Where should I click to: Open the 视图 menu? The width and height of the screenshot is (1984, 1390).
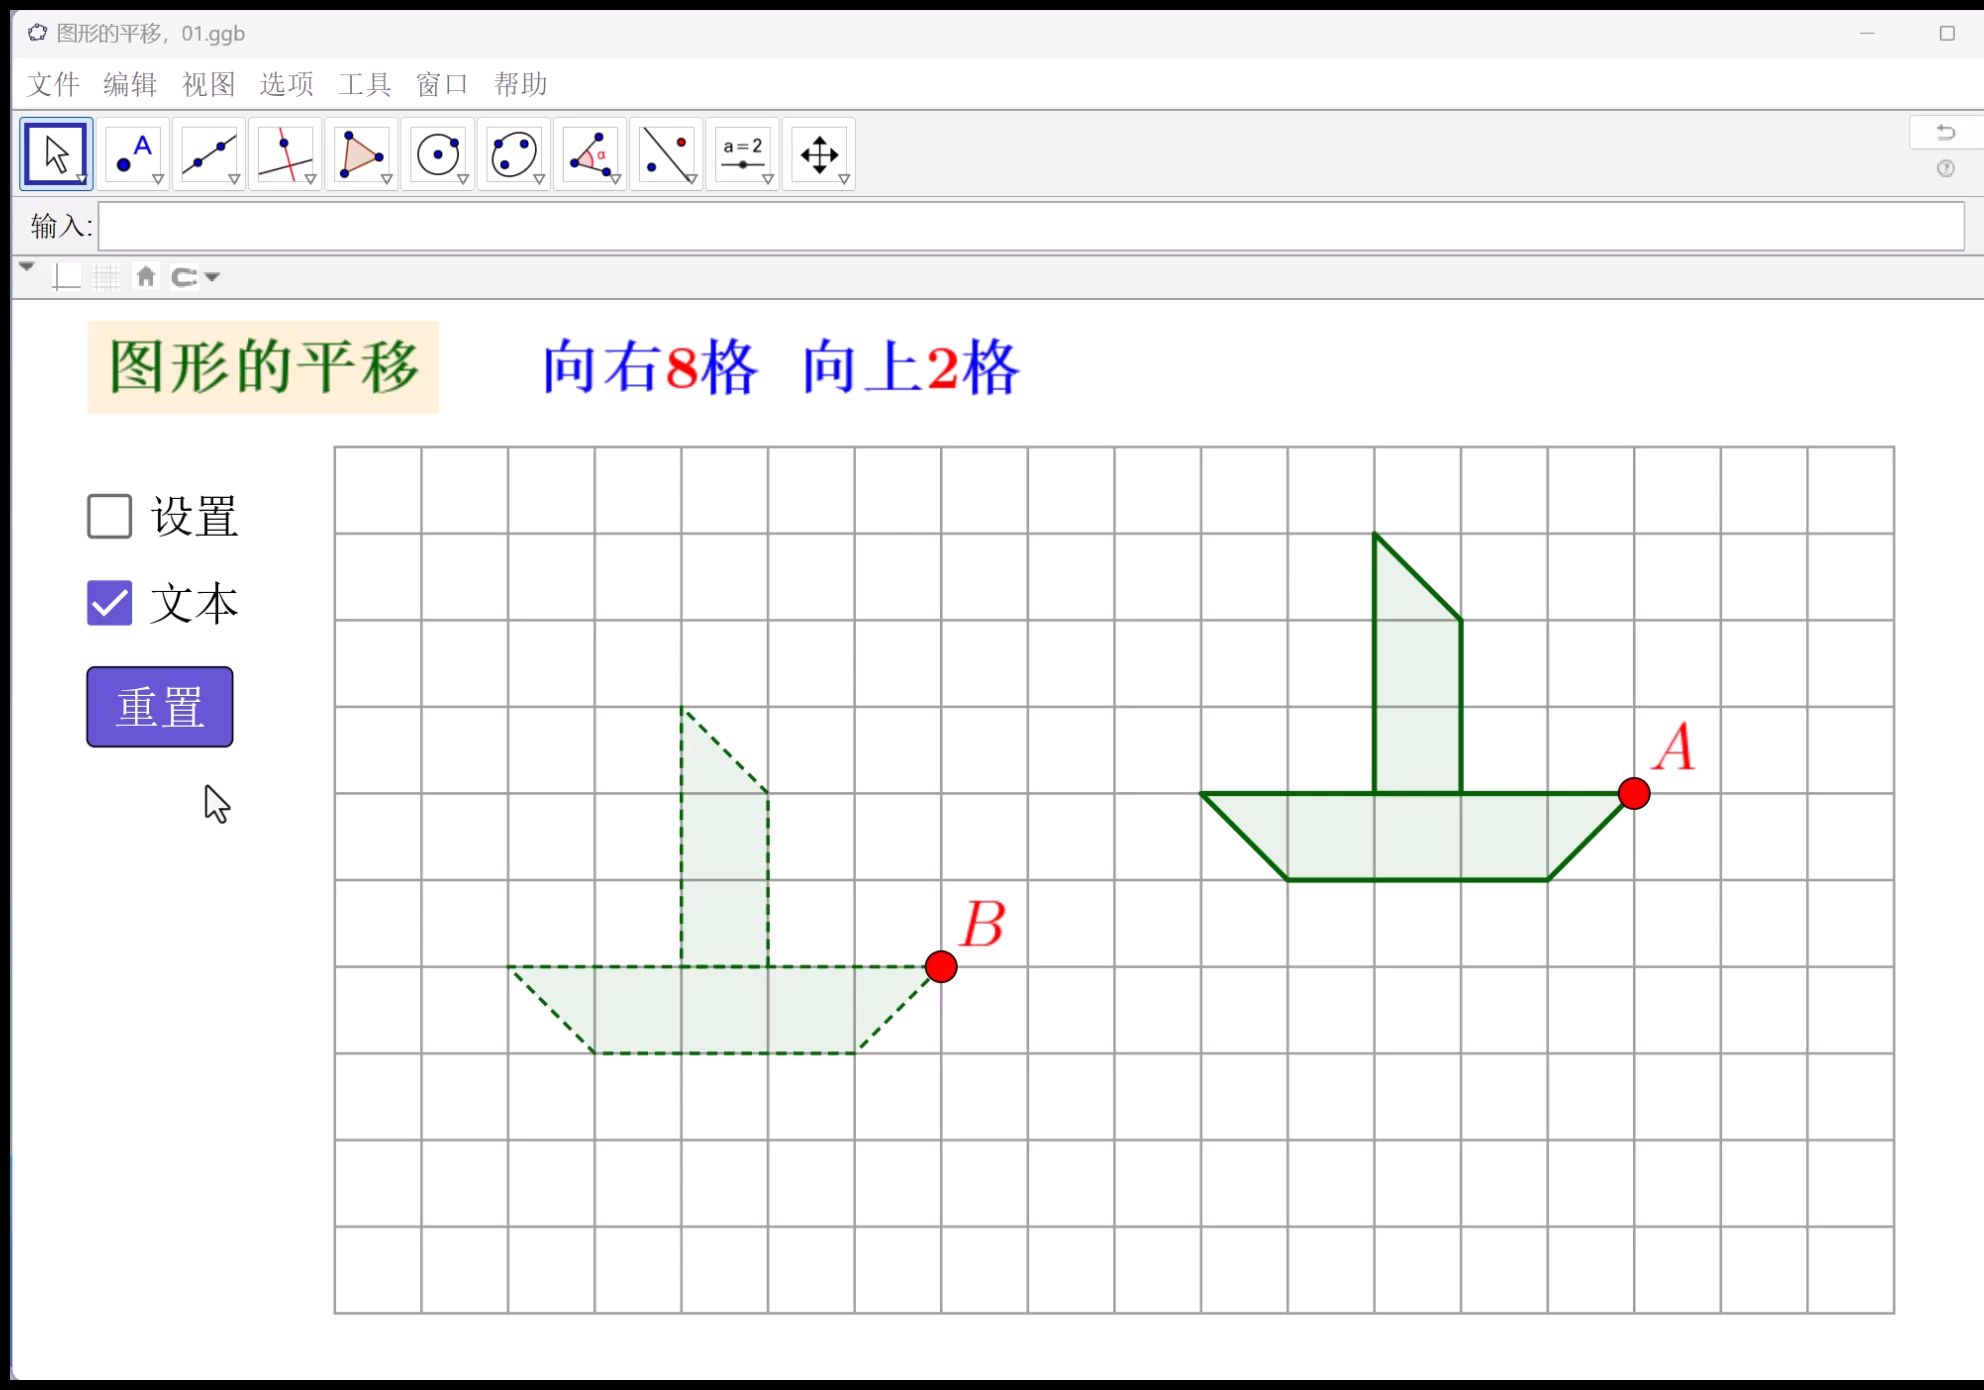tap(209, 84)
